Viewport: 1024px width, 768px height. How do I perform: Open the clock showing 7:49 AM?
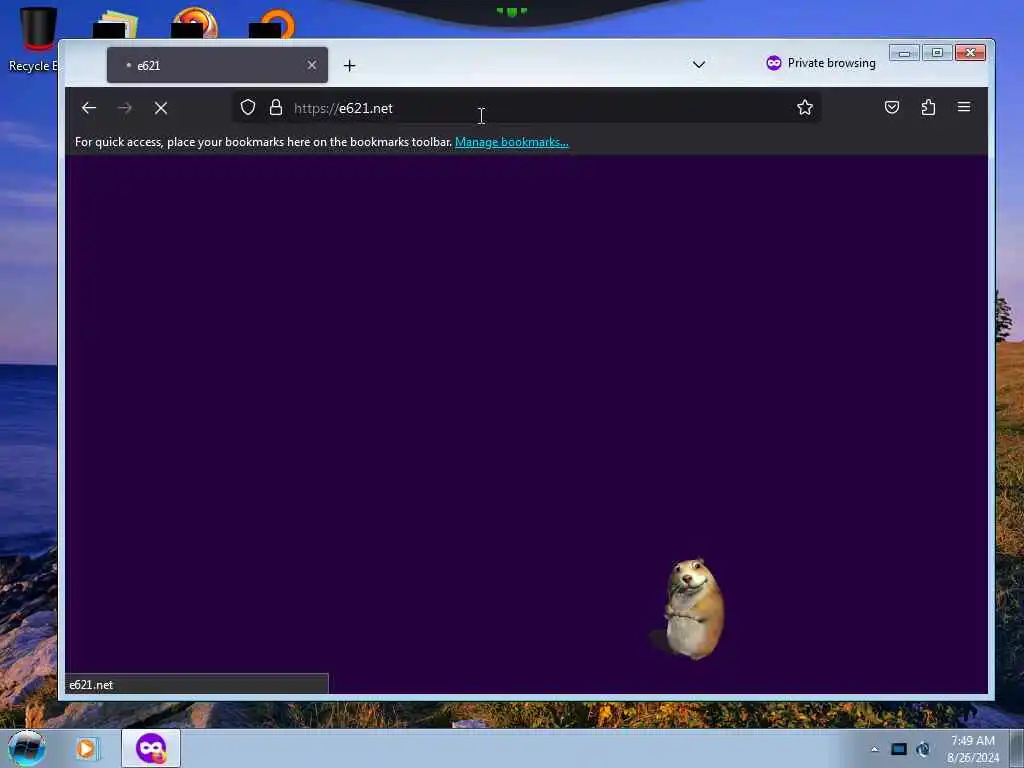(x=972, y=749)
